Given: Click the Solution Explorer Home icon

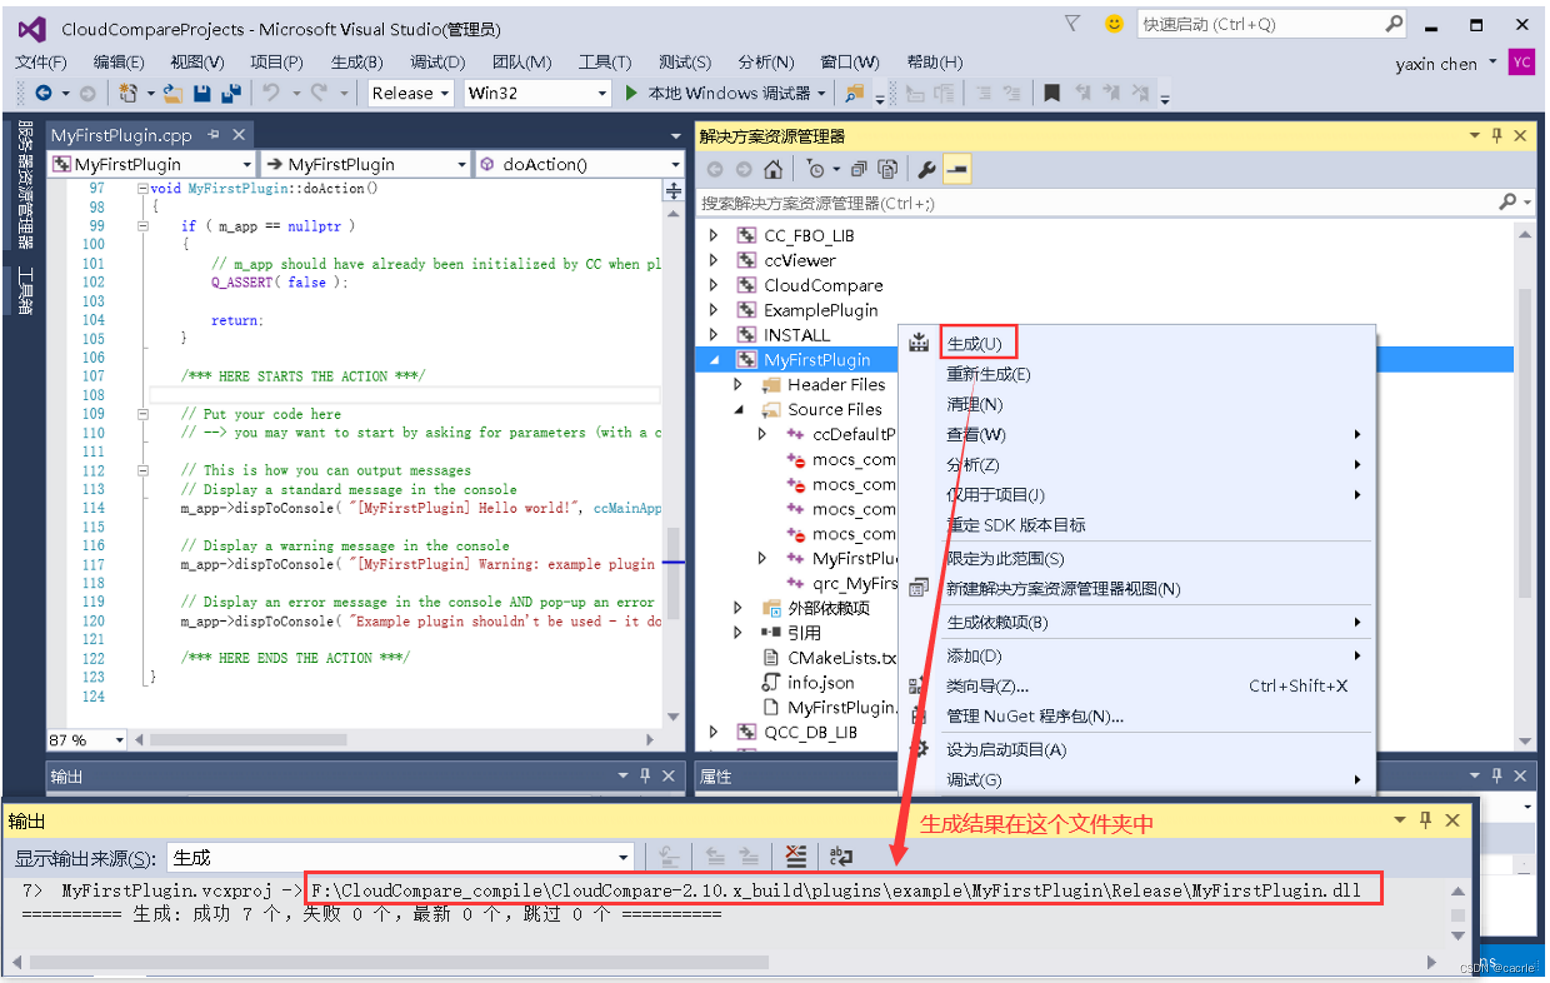Looking at the screenshot, I should click(773, 169).
